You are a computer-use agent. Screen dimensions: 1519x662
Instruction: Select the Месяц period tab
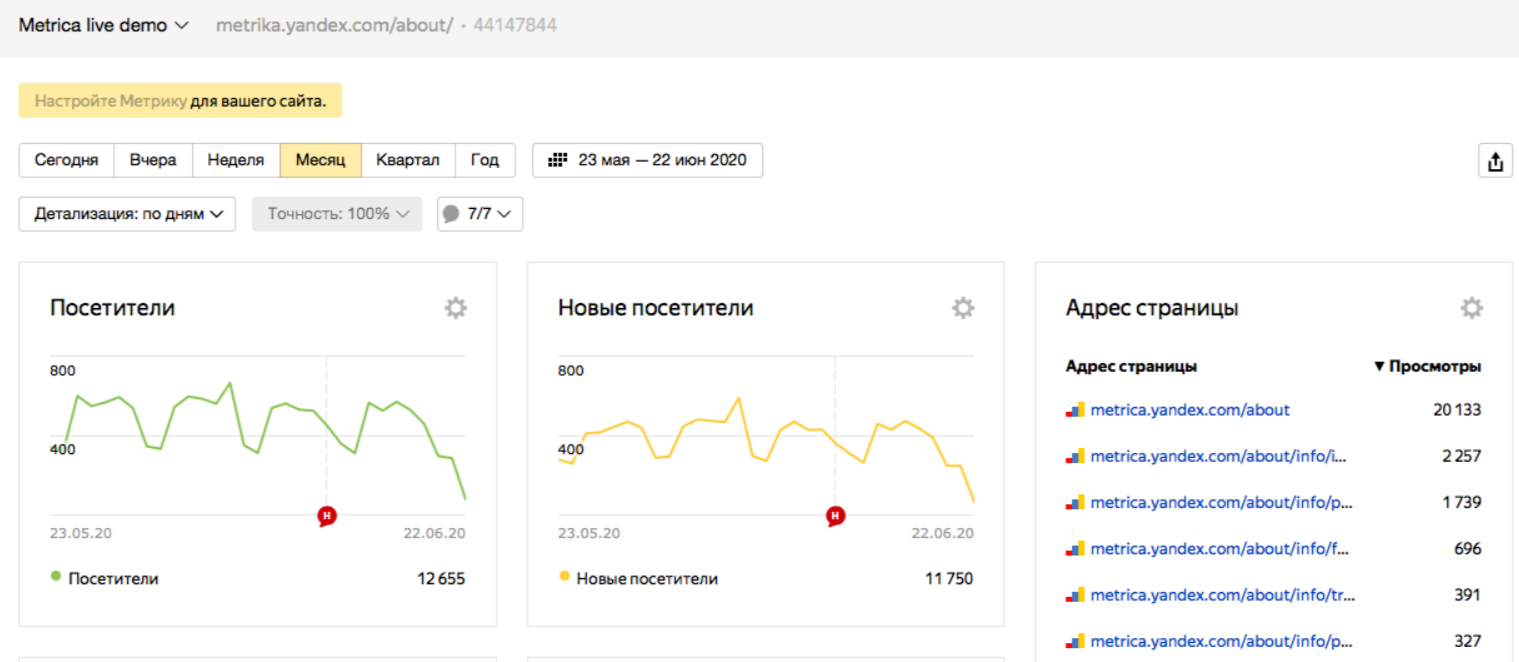point(320,160)
